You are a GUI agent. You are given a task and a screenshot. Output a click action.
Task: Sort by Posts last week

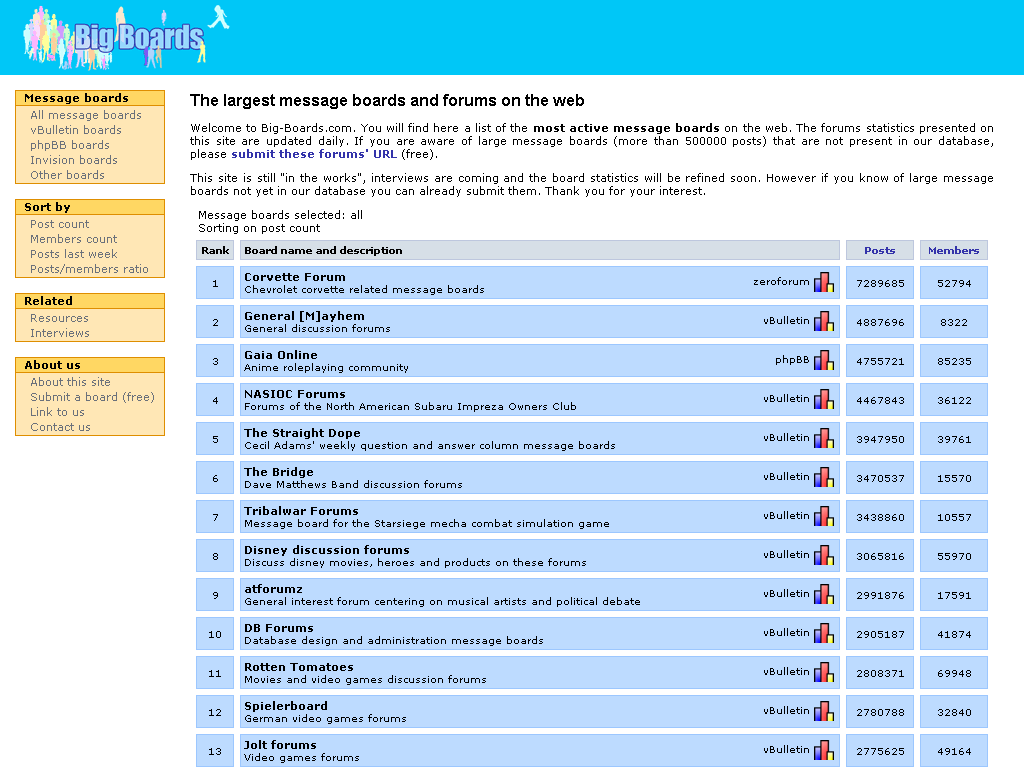[74, 254]
